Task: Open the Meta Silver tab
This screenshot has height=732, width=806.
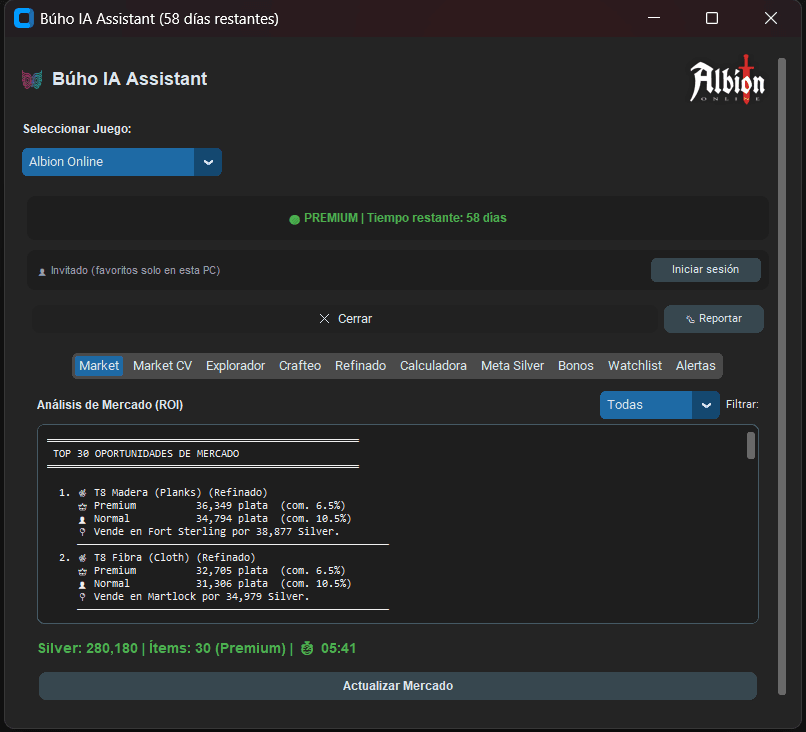Action: [x=512, y=365]
